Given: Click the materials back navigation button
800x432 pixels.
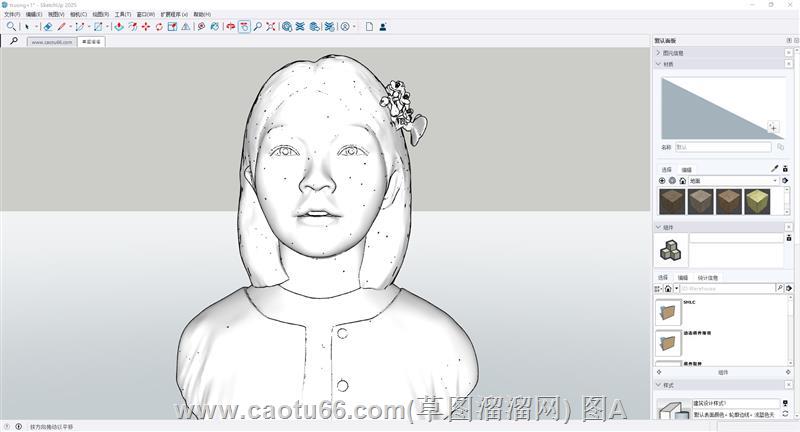Looking at the screenshot, I should click(662, 181).
